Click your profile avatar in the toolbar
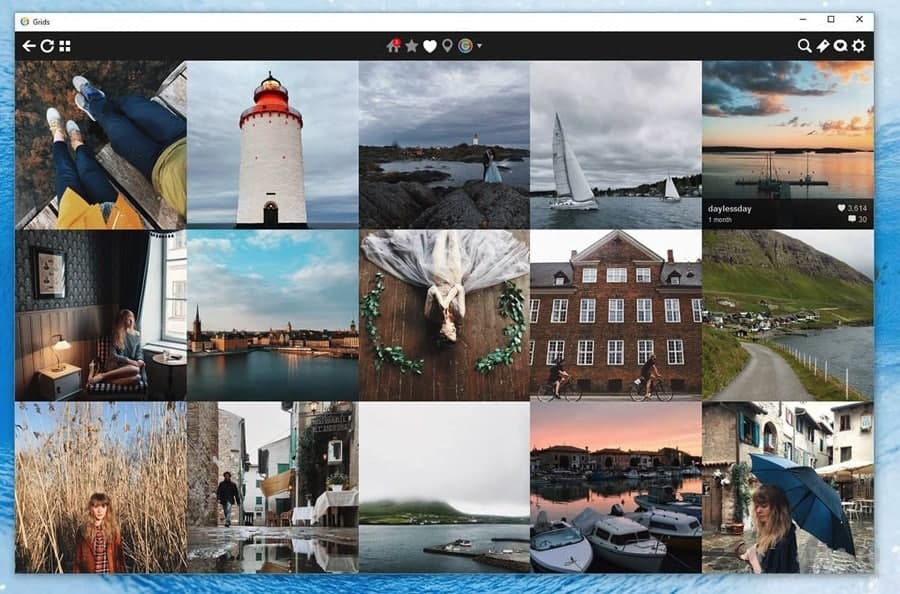 (x=465, y=46)
